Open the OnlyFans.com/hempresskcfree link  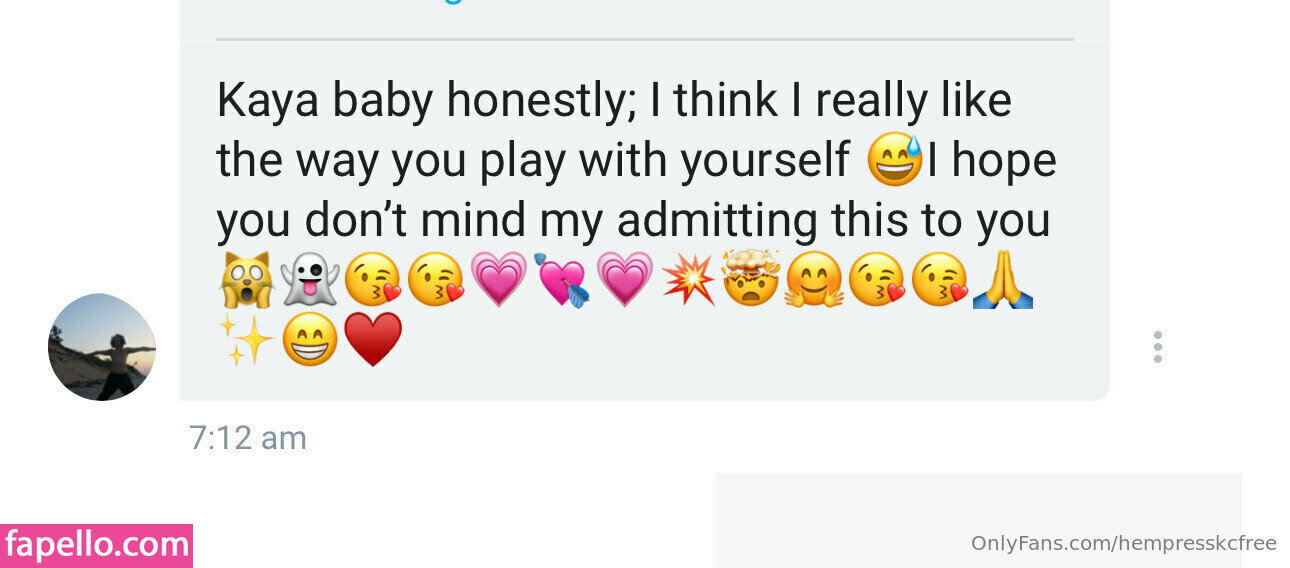[1124, 543]
